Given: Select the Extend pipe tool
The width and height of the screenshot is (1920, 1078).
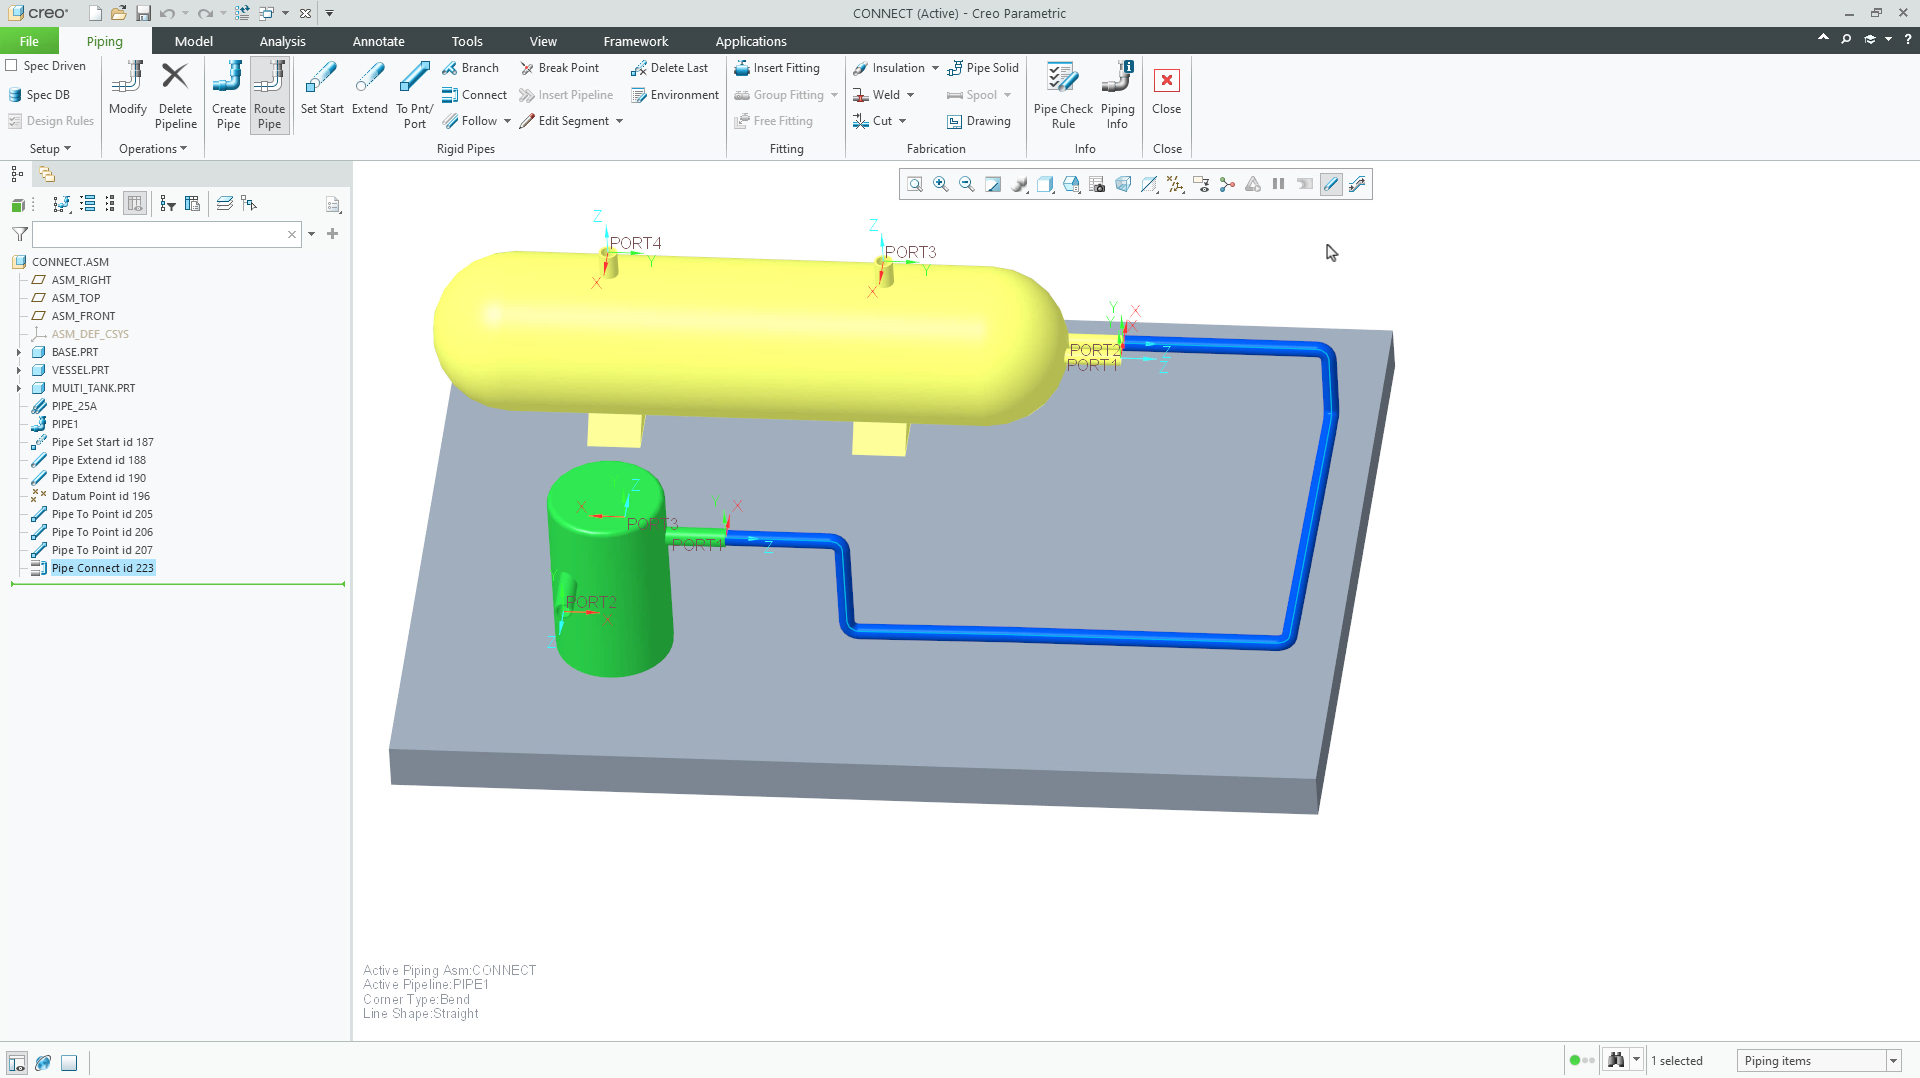Looking at the screenshot, I should pos(369,88).
